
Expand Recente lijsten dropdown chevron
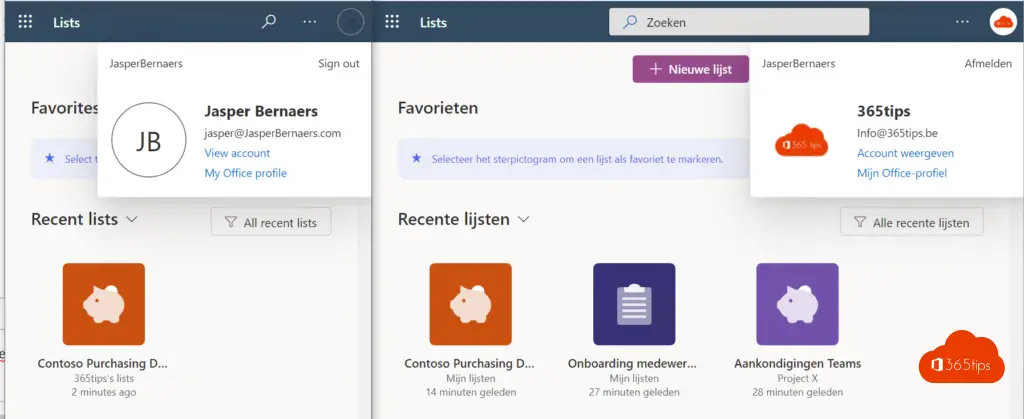click(x=523, y=219)
